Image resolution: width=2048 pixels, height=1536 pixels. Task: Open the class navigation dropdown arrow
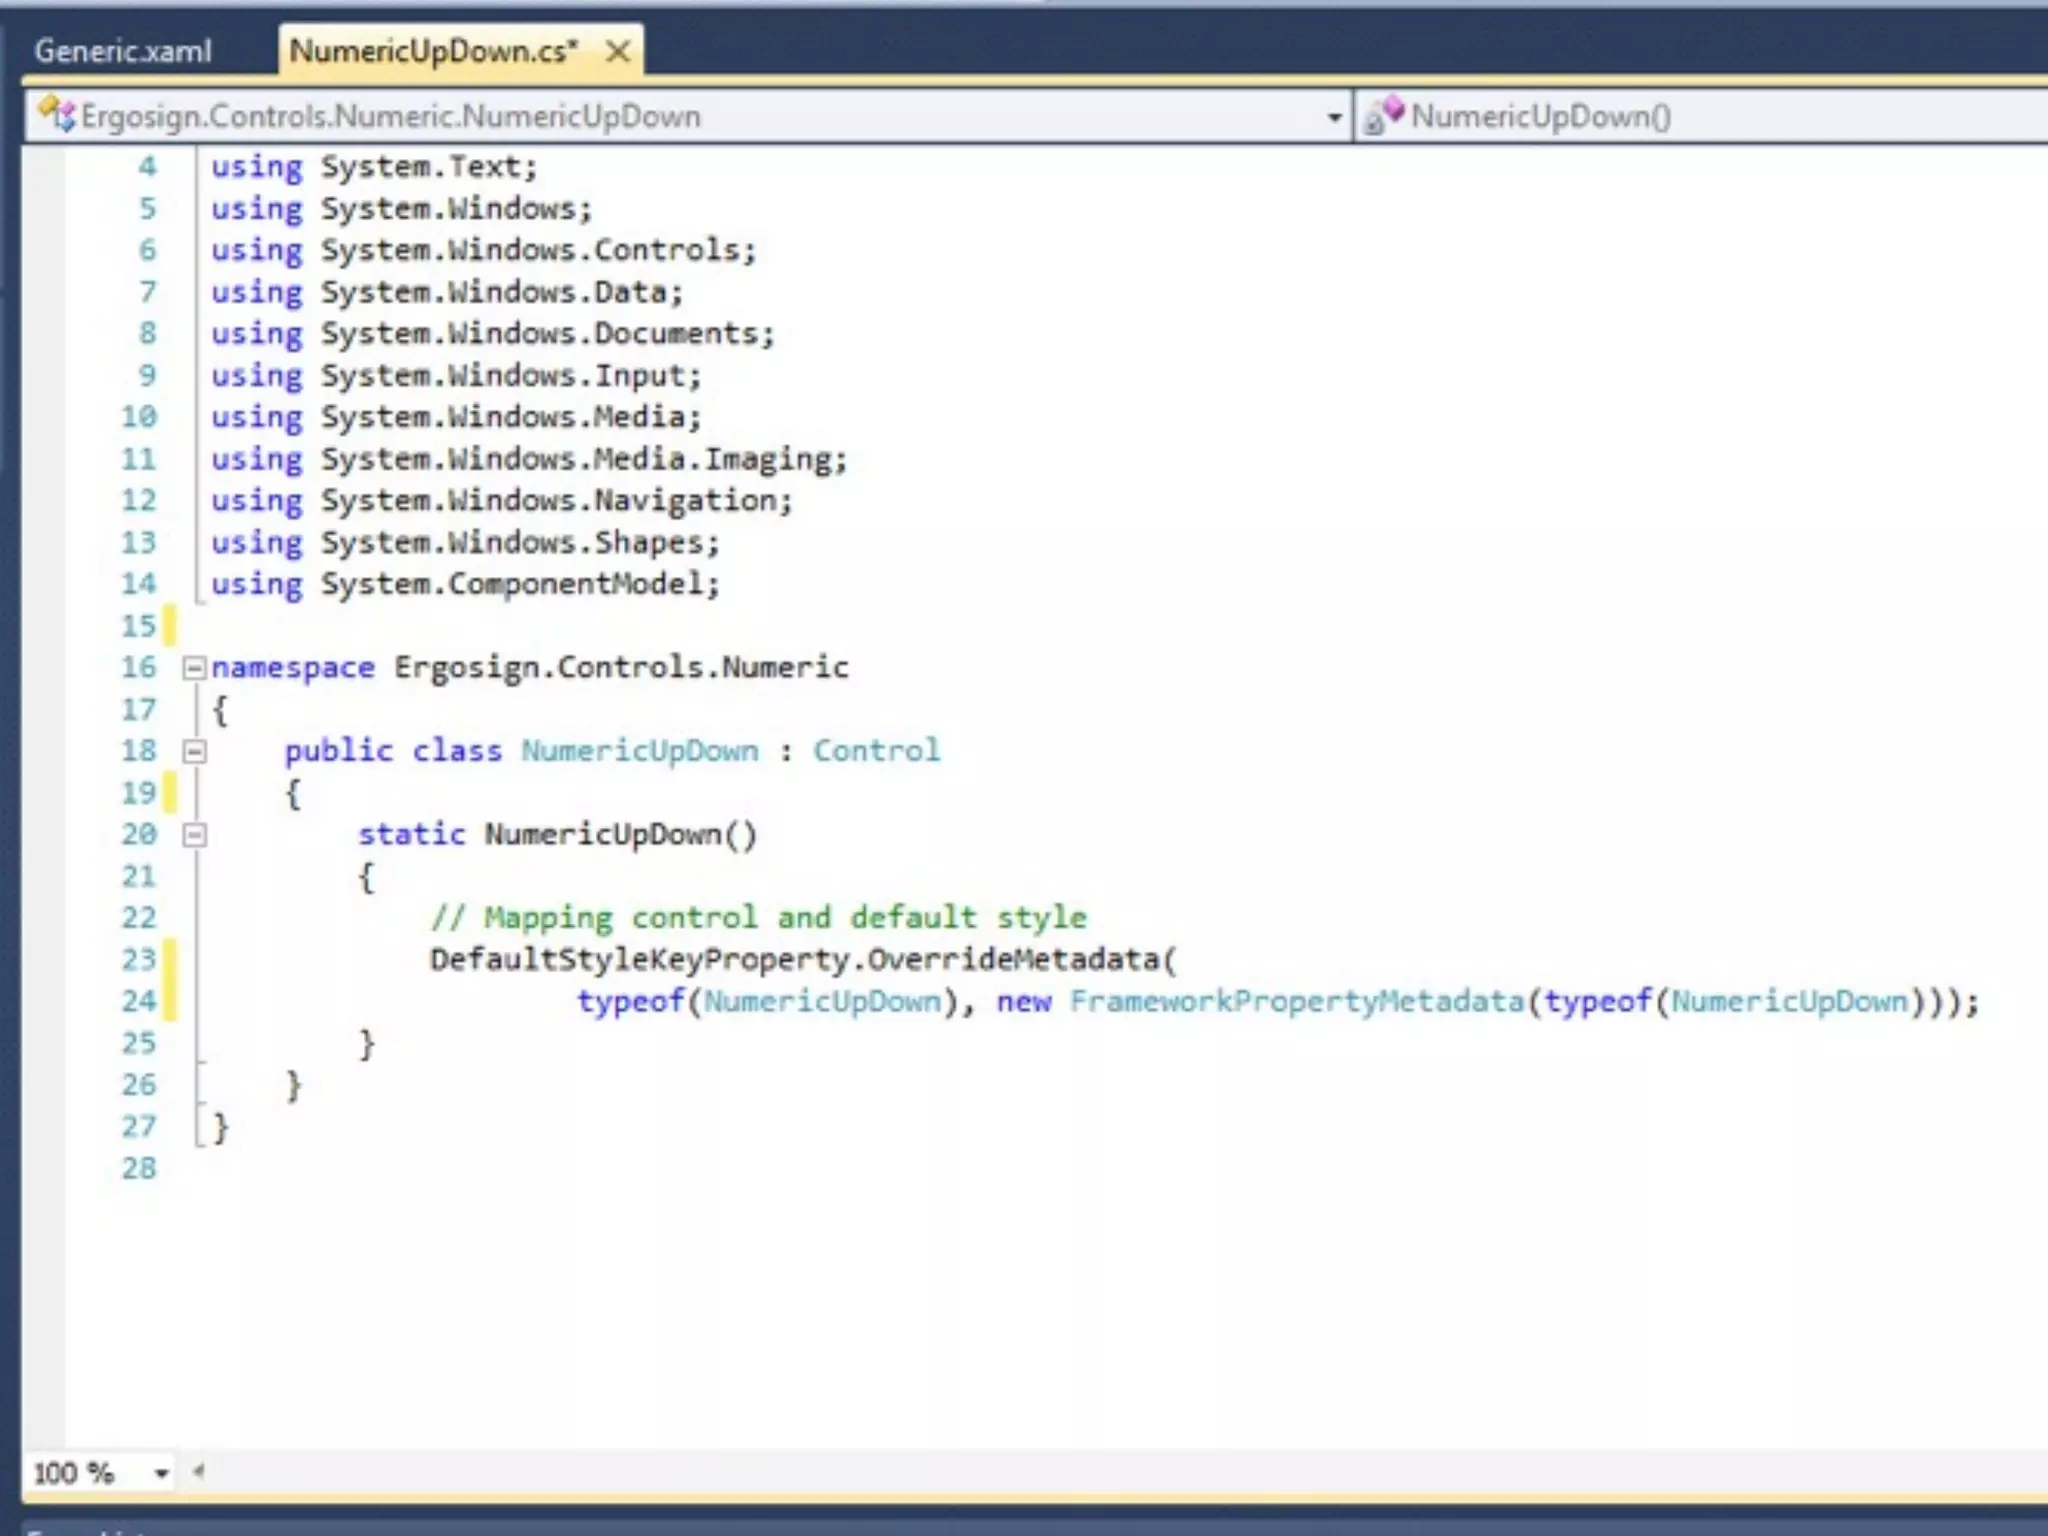coord(1334,118)
